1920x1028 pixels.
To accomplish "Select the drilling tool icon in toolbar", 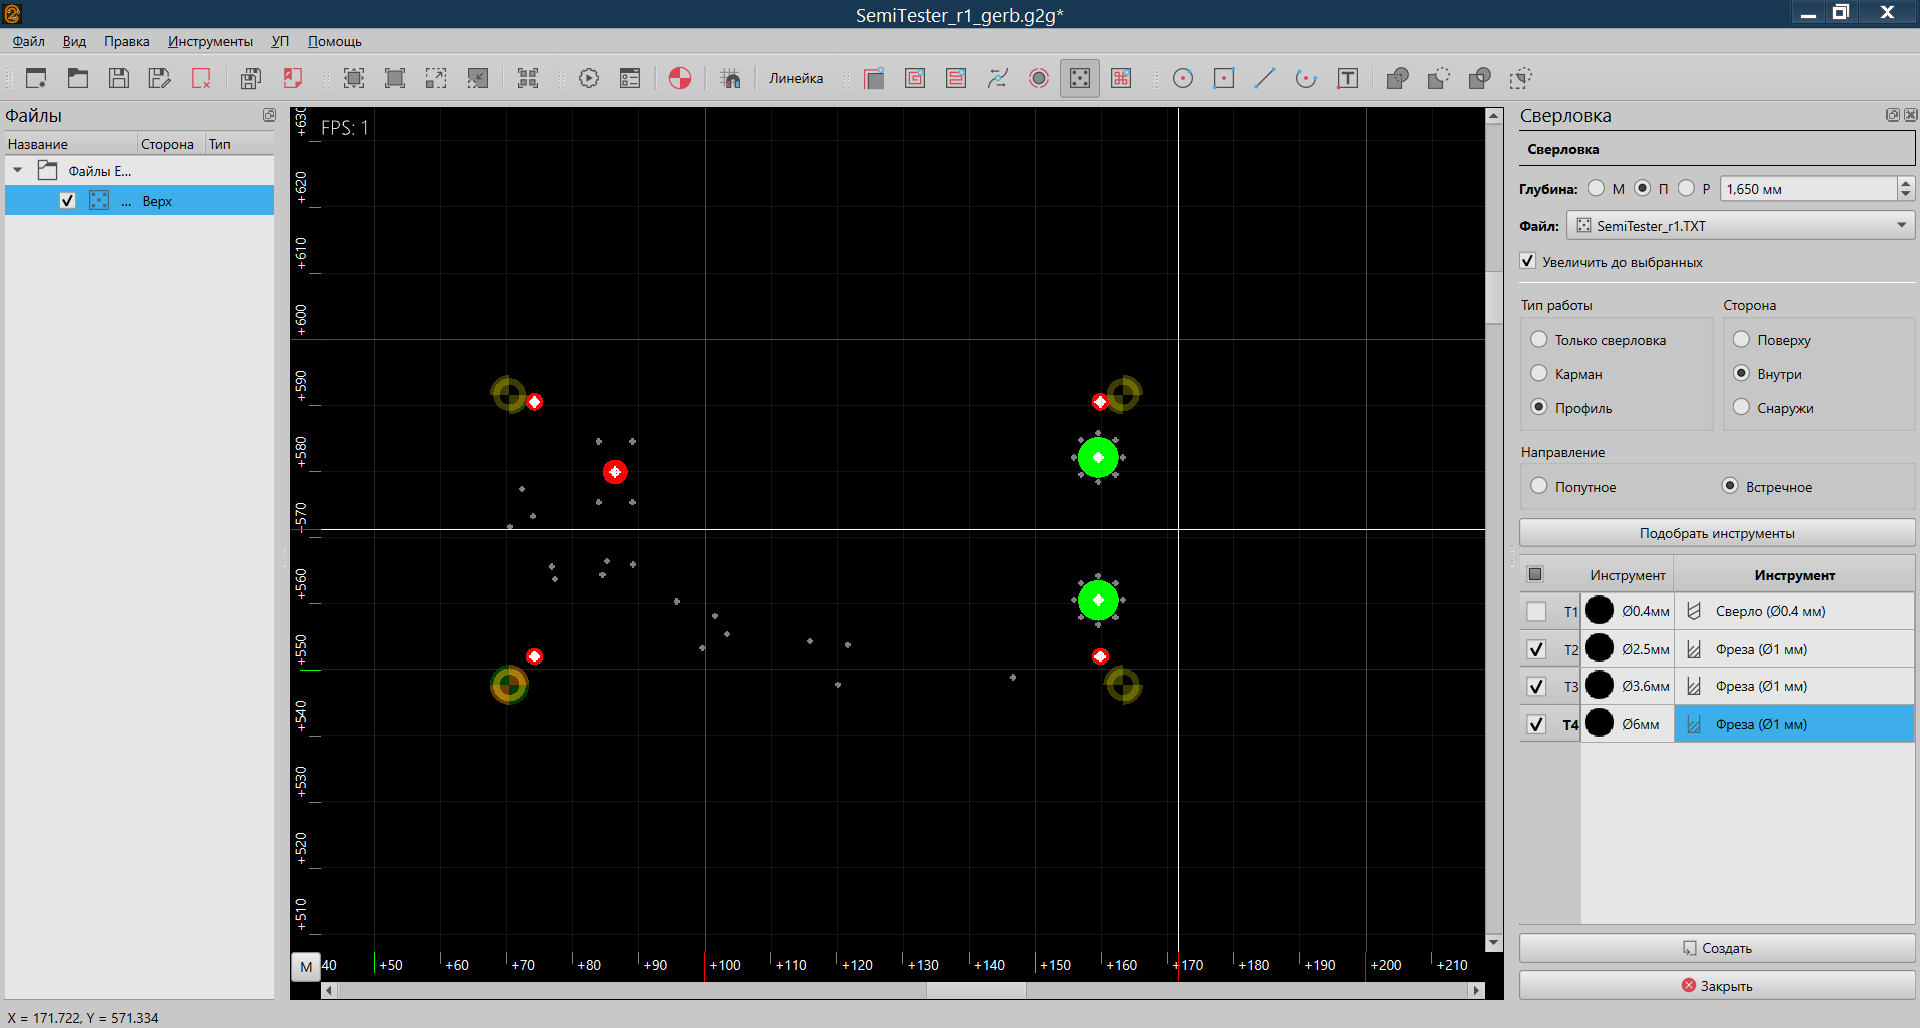I will coord(1080,78).
